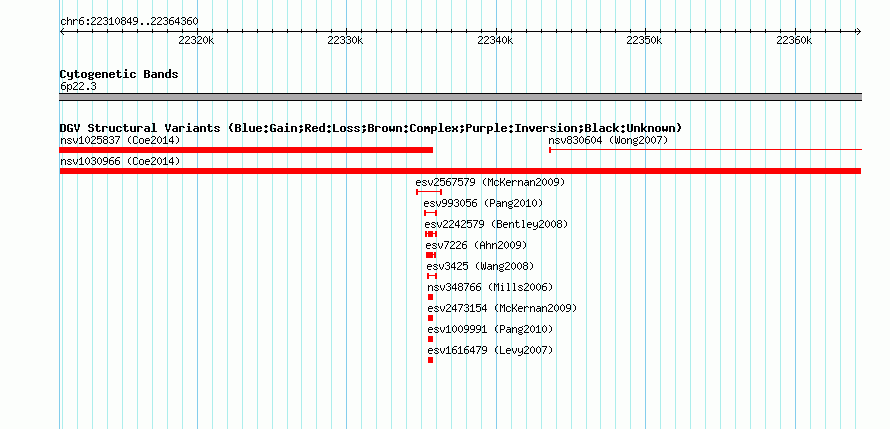Open esv3425 (Wang2008) variant label

pyautogui.click(x=480, y=266)
